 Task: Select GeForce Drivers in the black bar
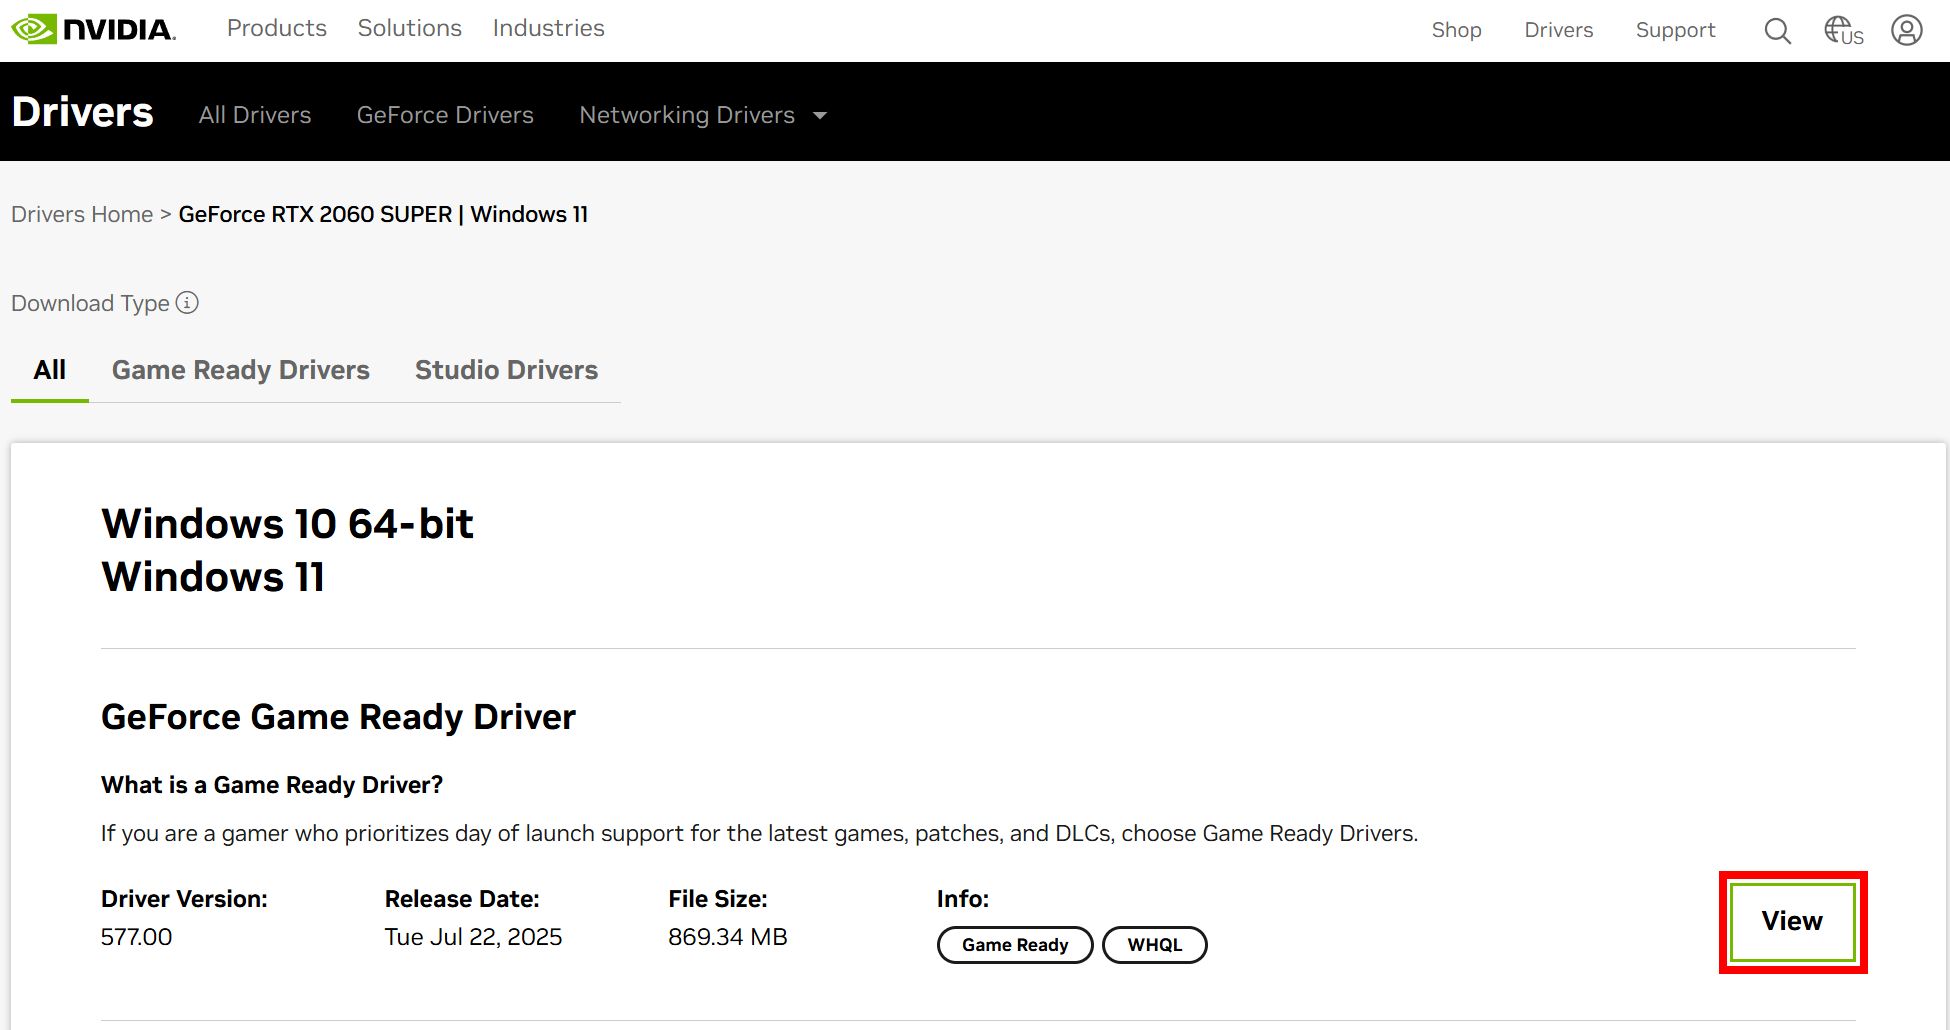coord(445,115)
